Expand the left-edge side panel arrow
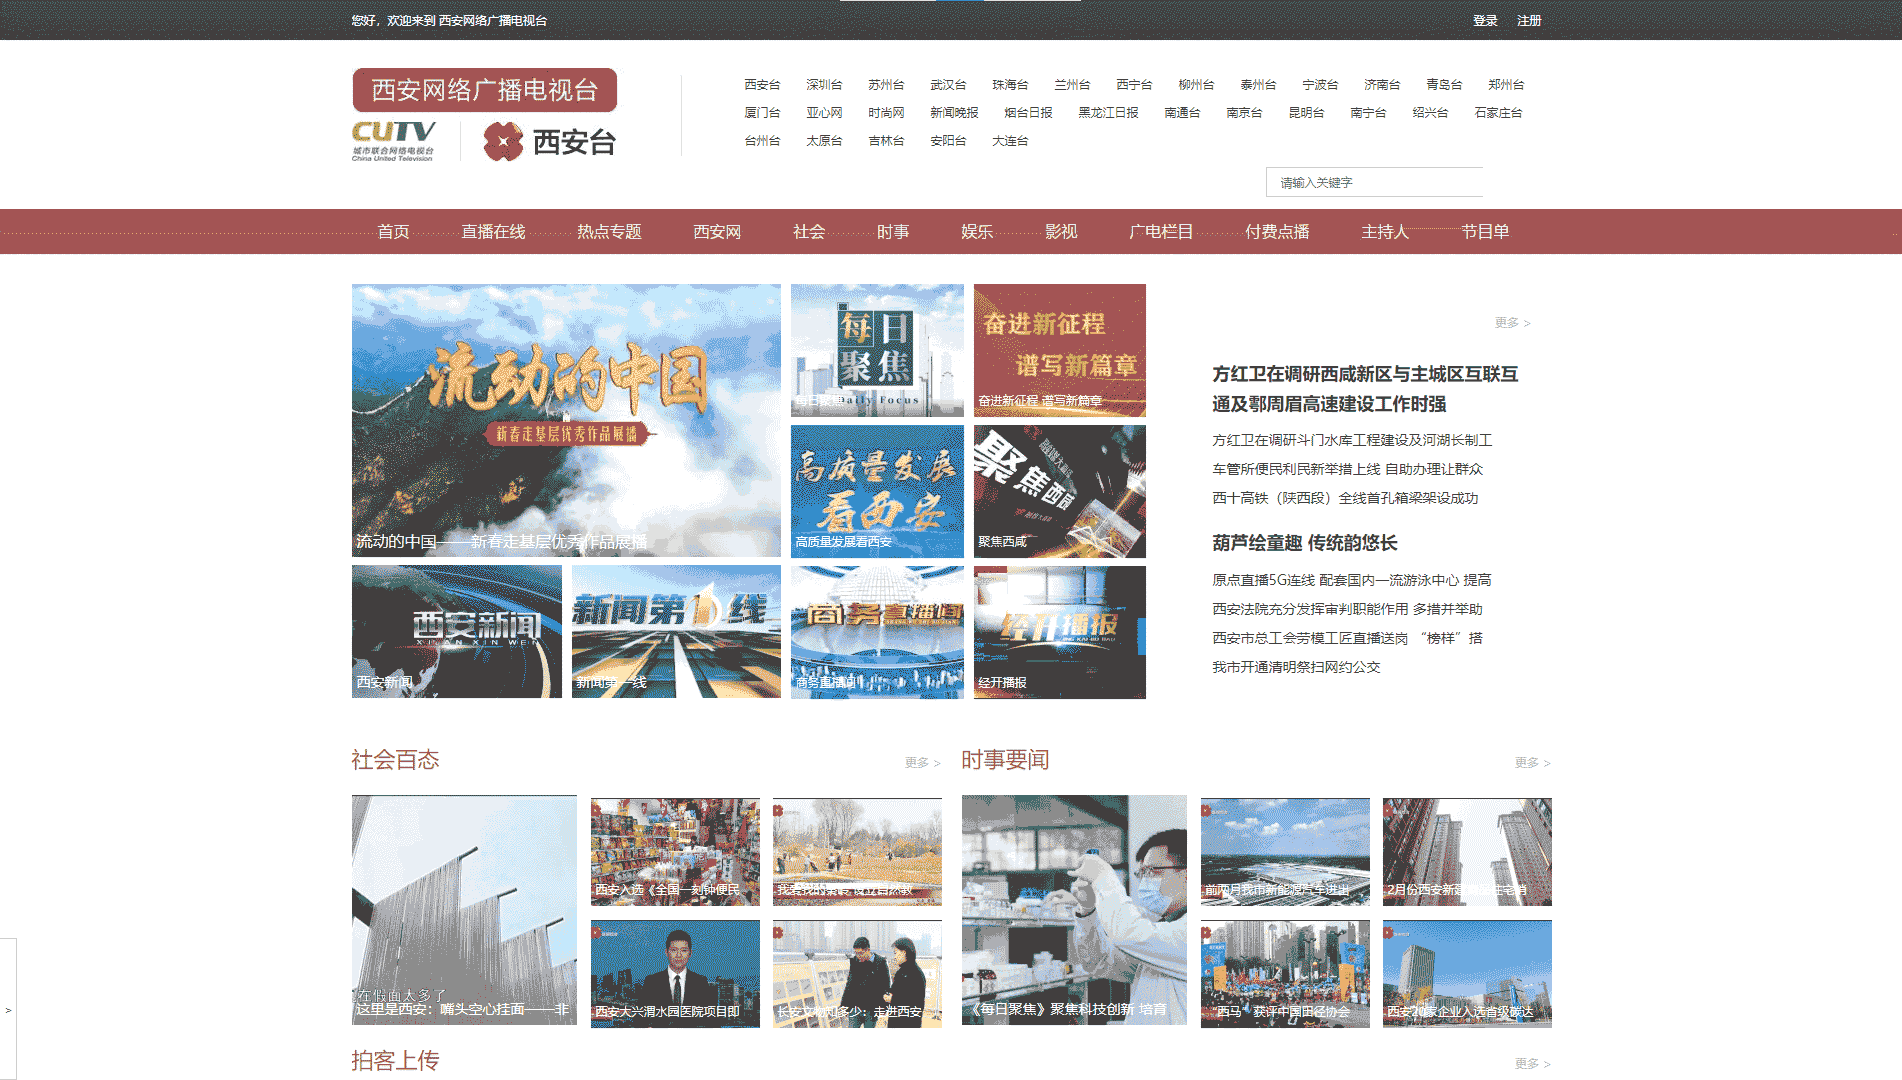Viewport: 1902px width, 1080px height. click(8, 1010)
